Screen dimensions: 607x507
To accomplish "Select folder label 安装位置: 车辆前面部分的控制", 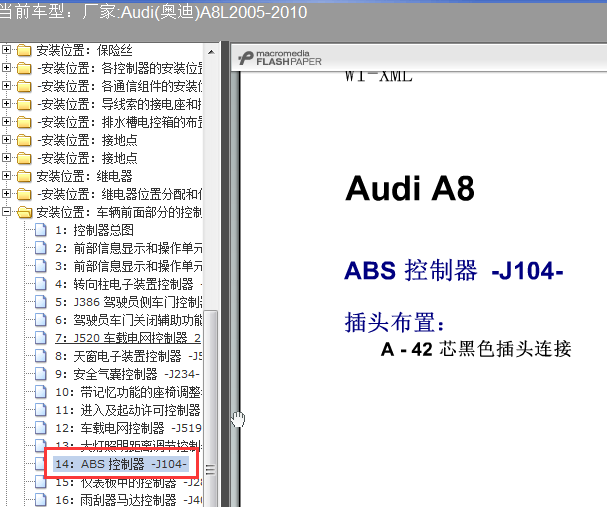I will (119, 212).
